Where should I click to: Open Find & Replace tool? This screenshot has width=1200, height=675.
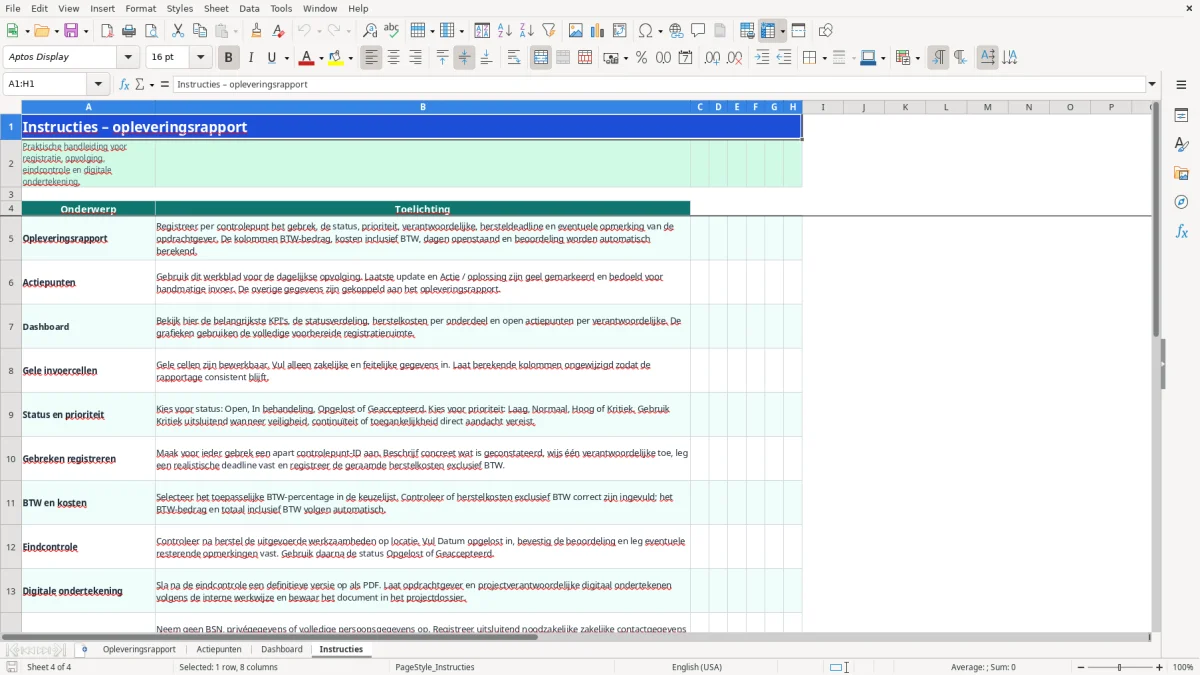370,31
